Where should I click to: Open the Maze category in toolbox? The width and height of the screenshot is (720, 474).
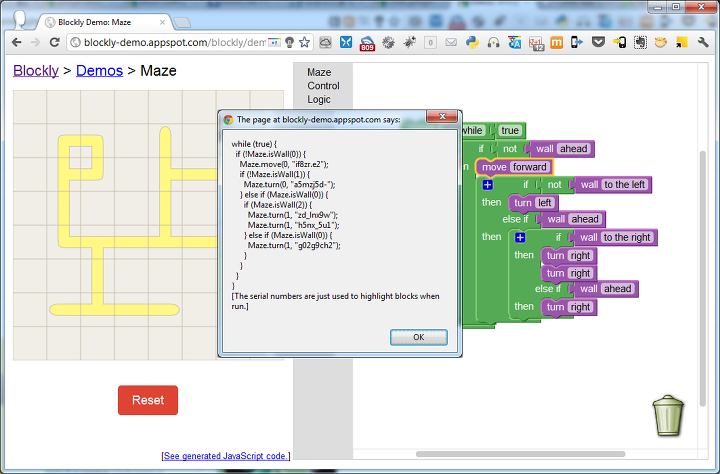click(319, 72)
